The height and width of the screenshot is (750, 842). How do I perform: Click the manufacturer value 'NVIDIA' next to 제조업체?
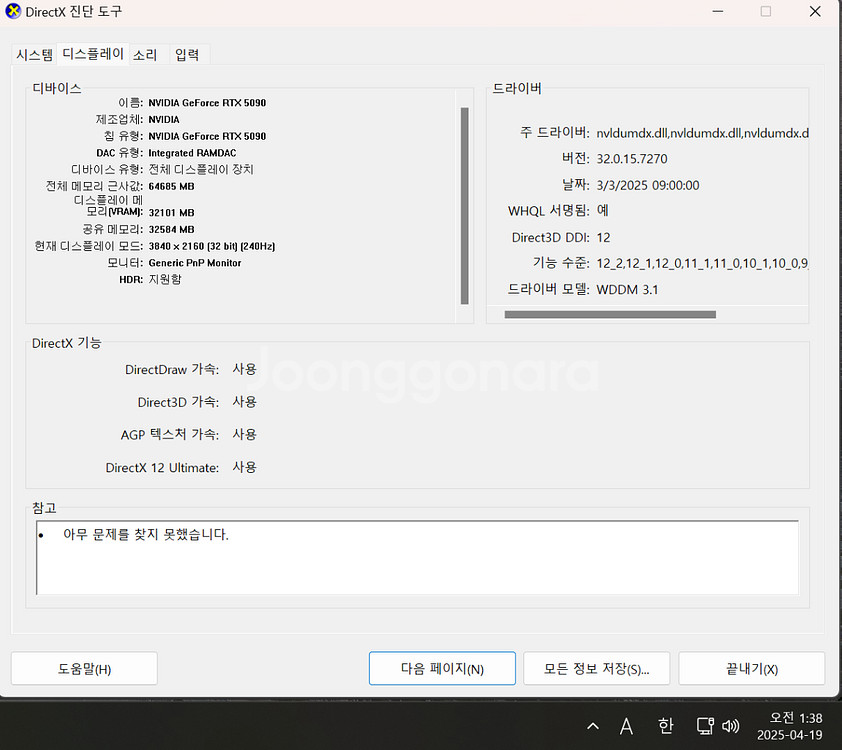[x=164, y=119]
